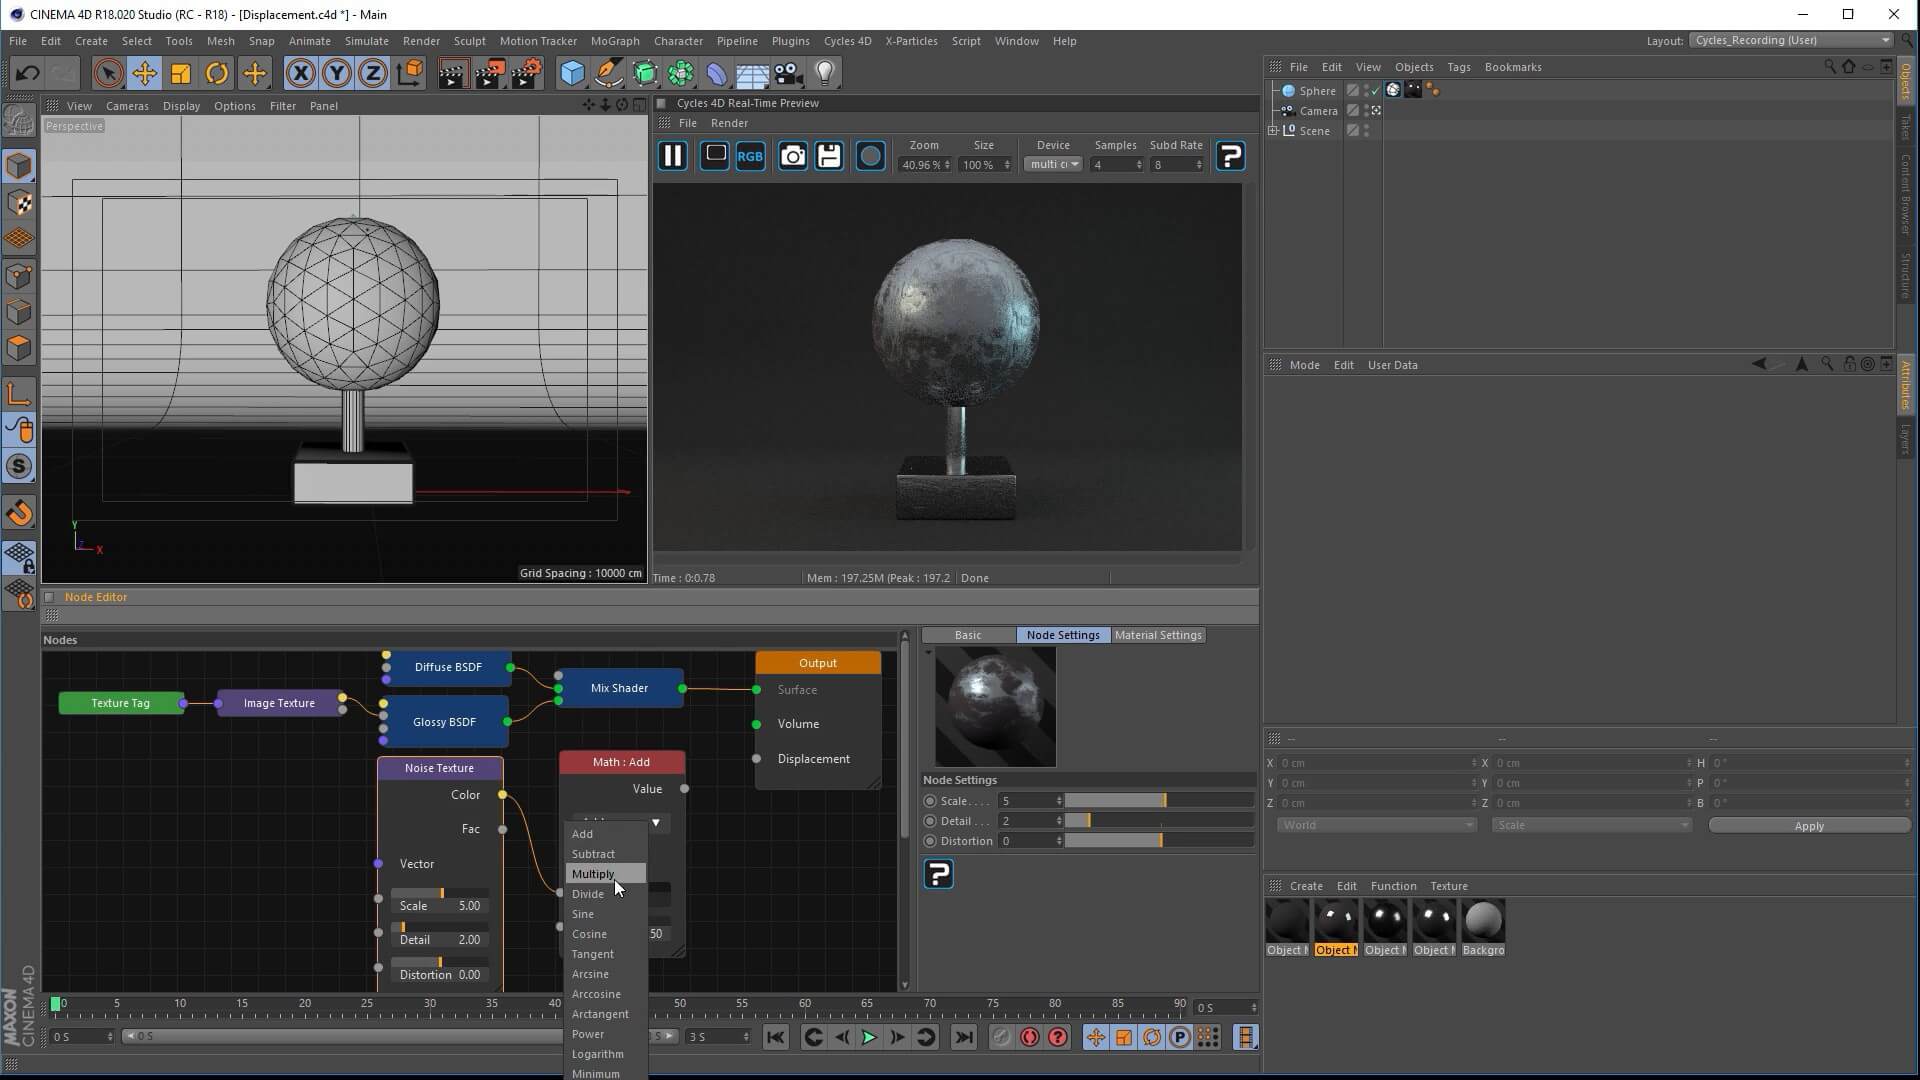Select the Rotate tool in the toolbar
The height and width of the screenshot is (1080, 1920).
[217, 73]
